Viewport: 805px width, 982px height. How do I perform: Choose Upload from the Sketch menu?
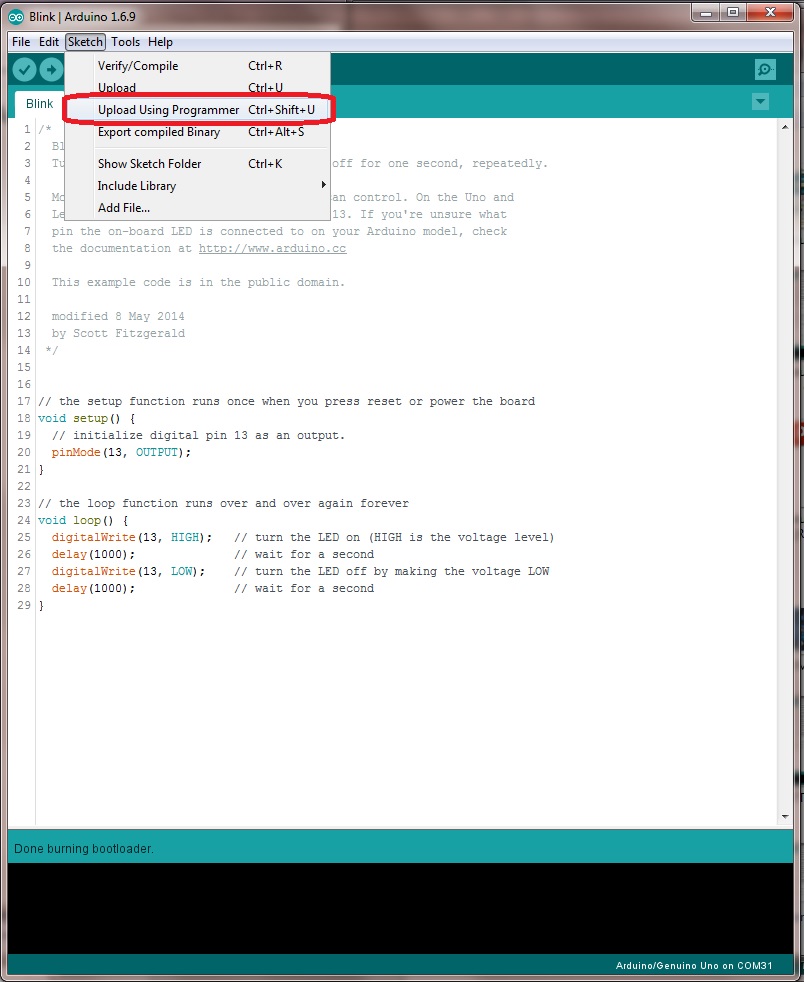click(x=197, y=88)
